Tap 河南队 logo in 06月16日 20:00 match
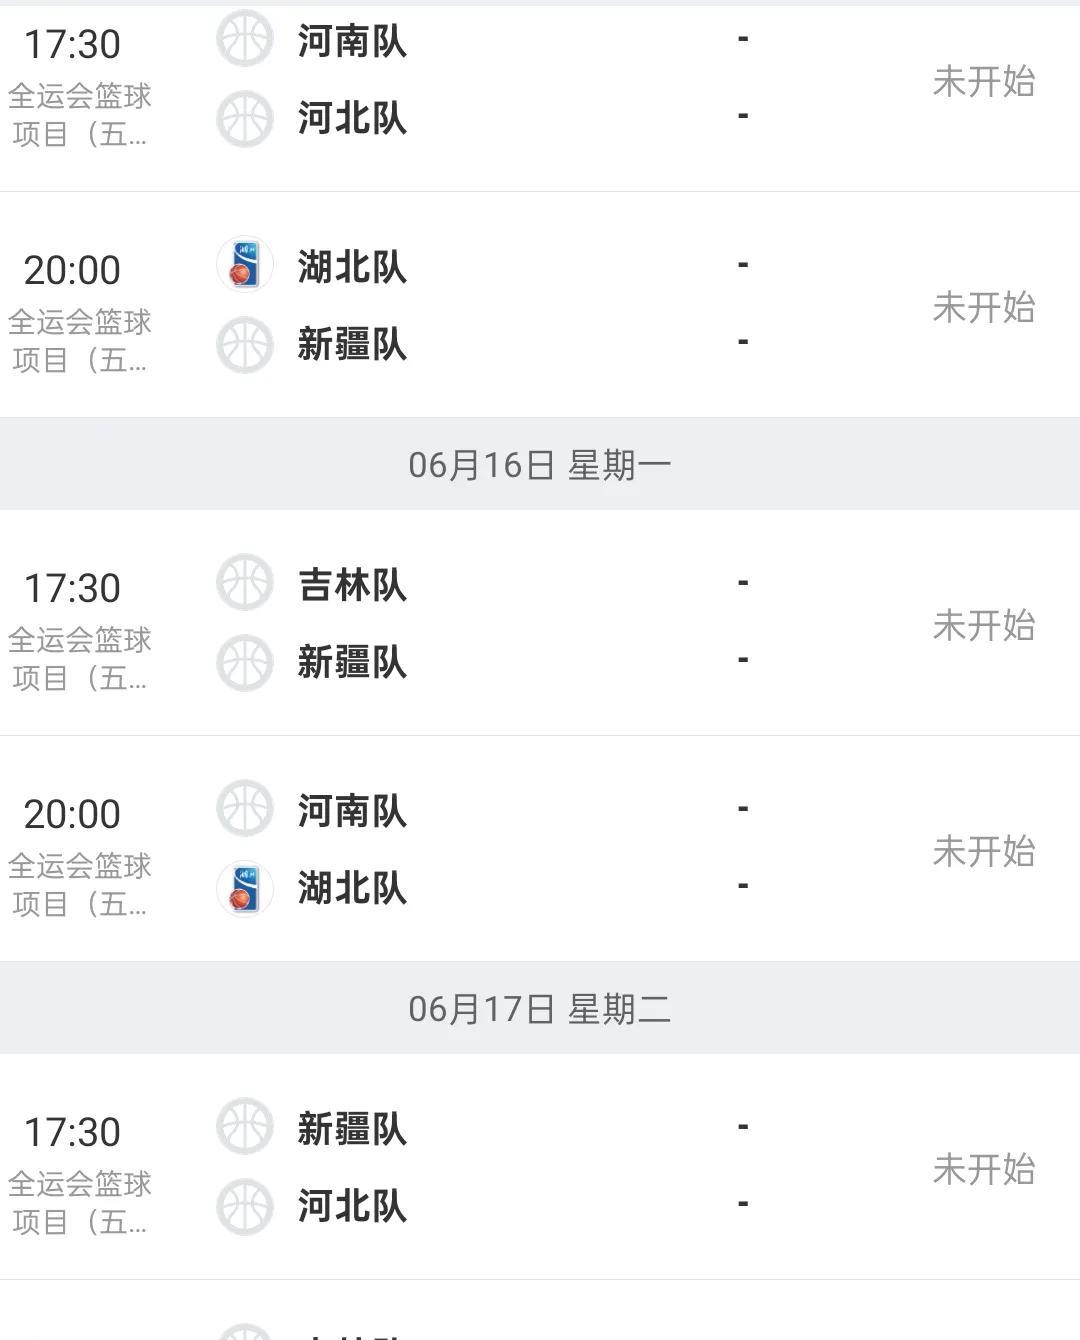Screen dimensions: 1080x1340 pyautogui.click(x=245, y=809)
